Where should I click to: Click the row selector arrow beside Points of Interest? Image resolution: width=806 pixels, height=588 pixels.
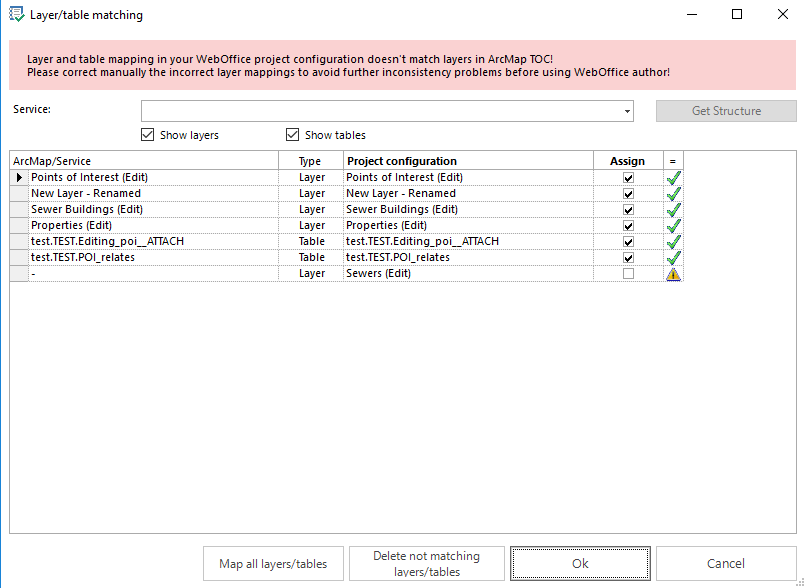click(19, 177)
